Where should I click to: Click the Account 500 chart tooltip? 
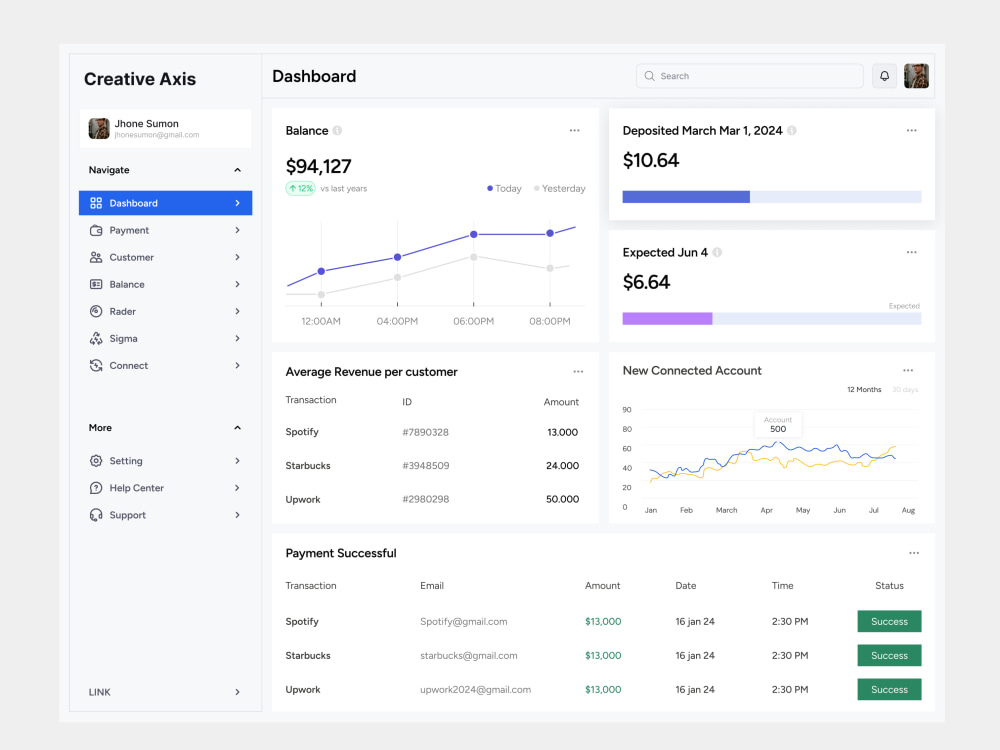coord(778,425)
